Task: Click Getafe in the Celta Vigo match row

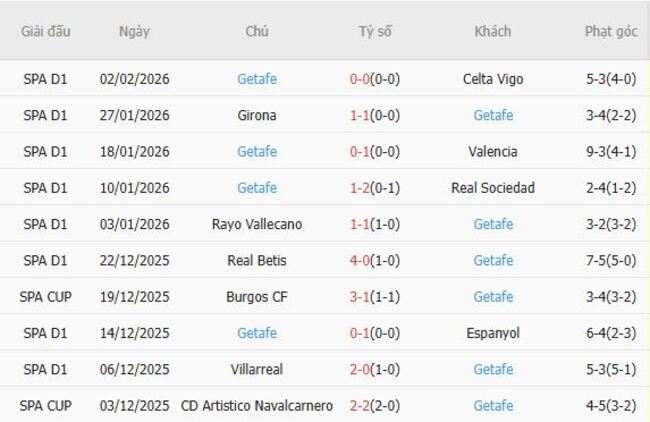Action: 257,79
